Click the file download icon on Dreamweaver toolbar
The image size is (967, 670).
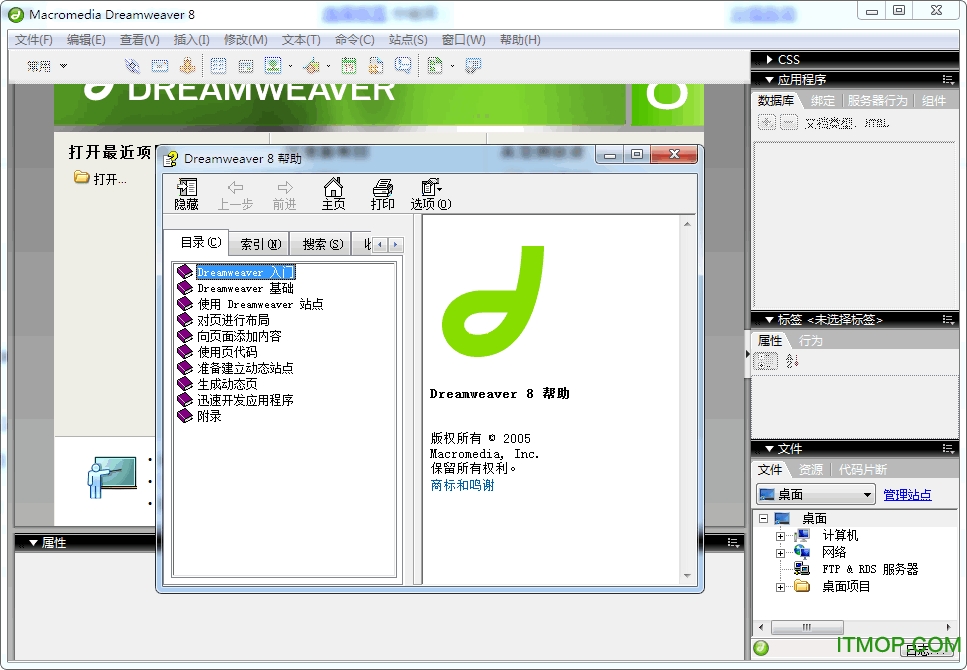189,65
